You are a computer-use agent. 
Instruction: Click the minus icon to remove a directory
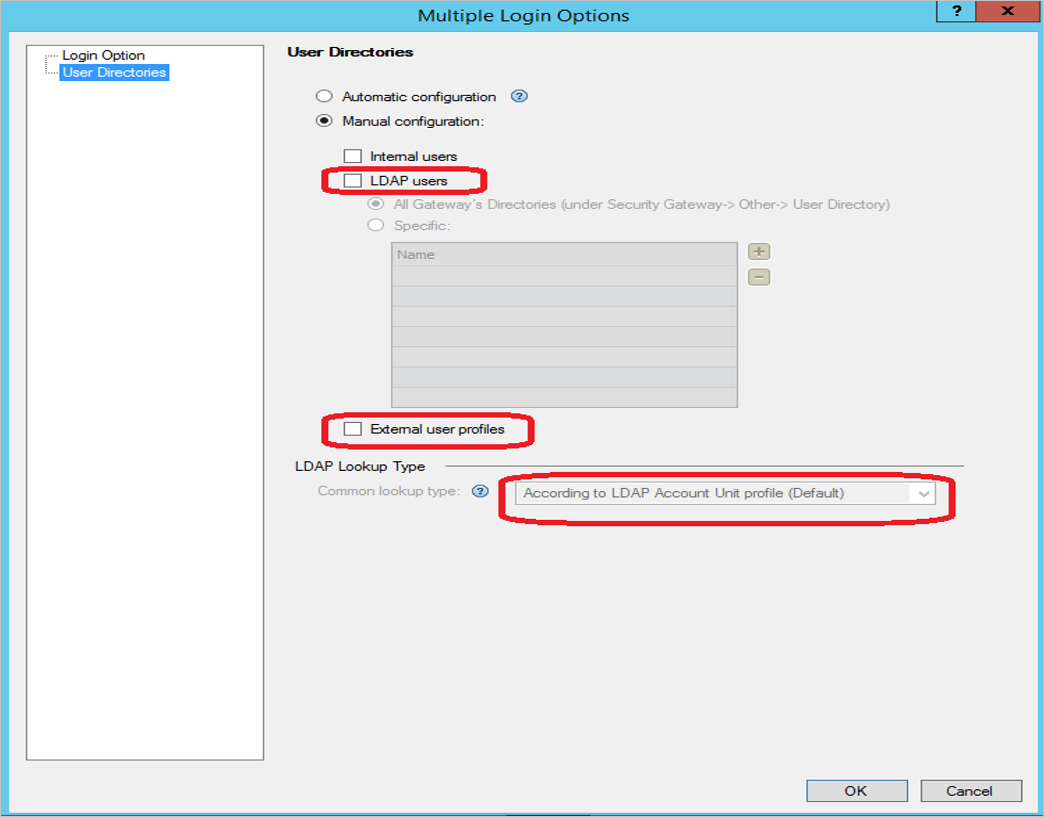point(757,277)
